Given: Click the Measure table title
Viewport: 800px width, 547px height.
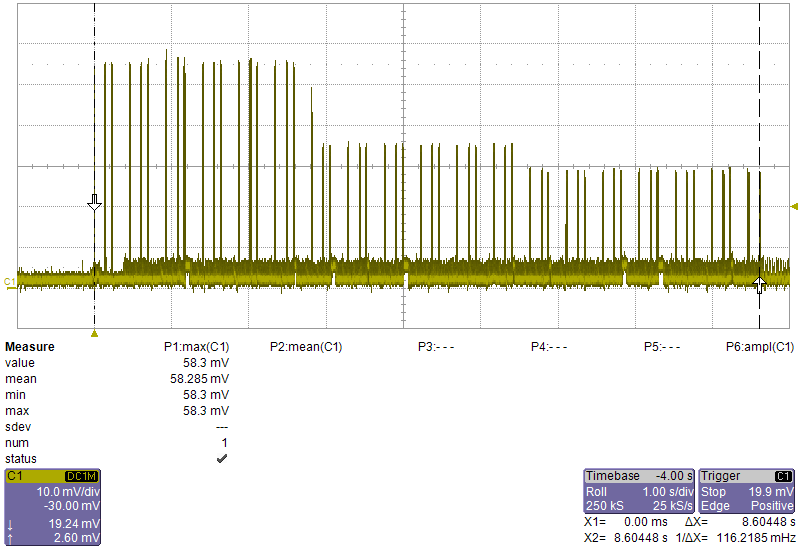Looking at the screenshot, I should pyautogui.click(x=30, y=347).
